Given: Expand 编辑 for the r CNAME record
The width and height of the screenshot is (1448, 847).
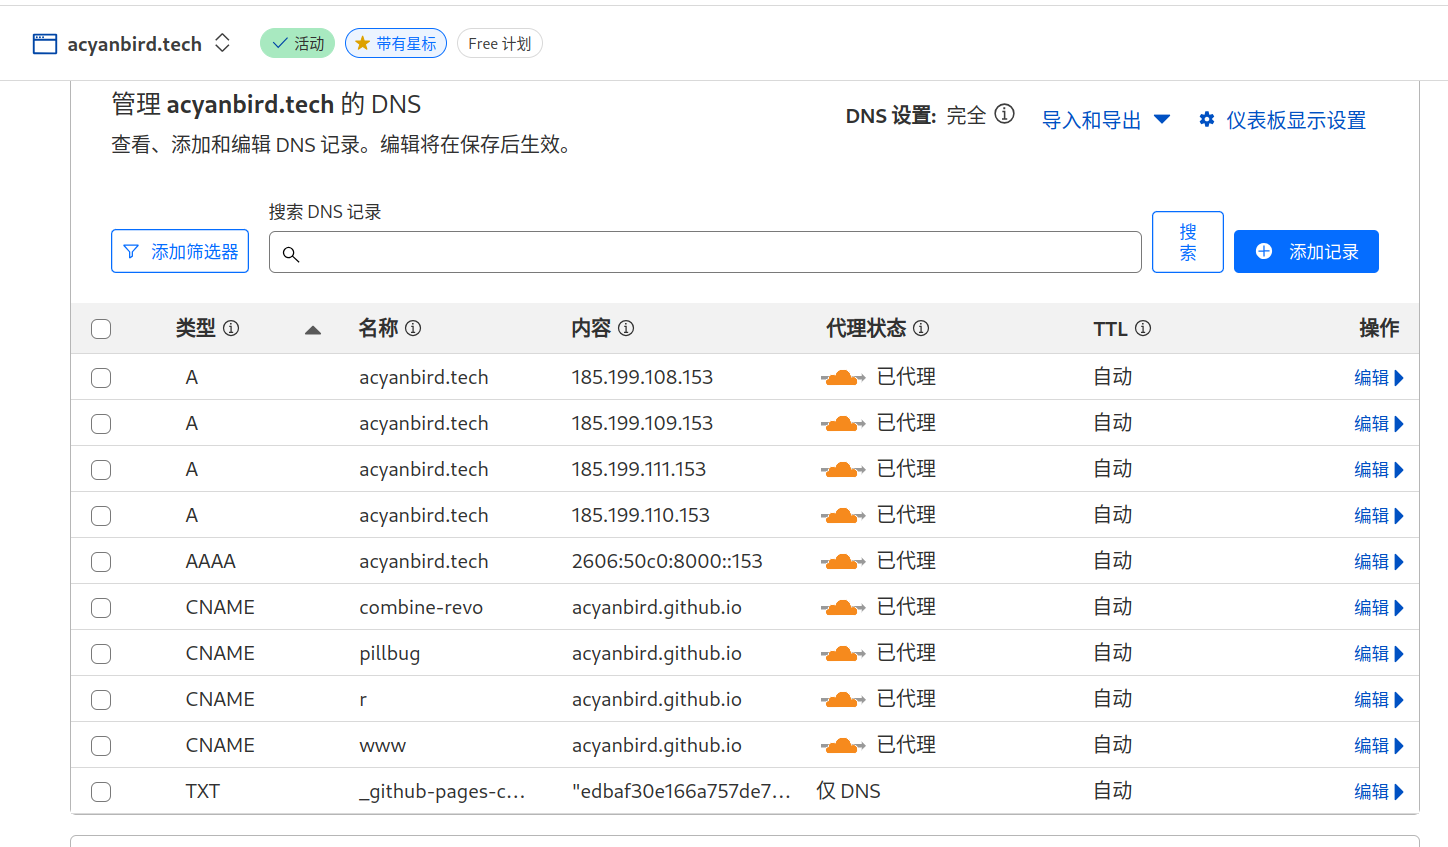Looking at the screenshot, I should [1379, 700].
